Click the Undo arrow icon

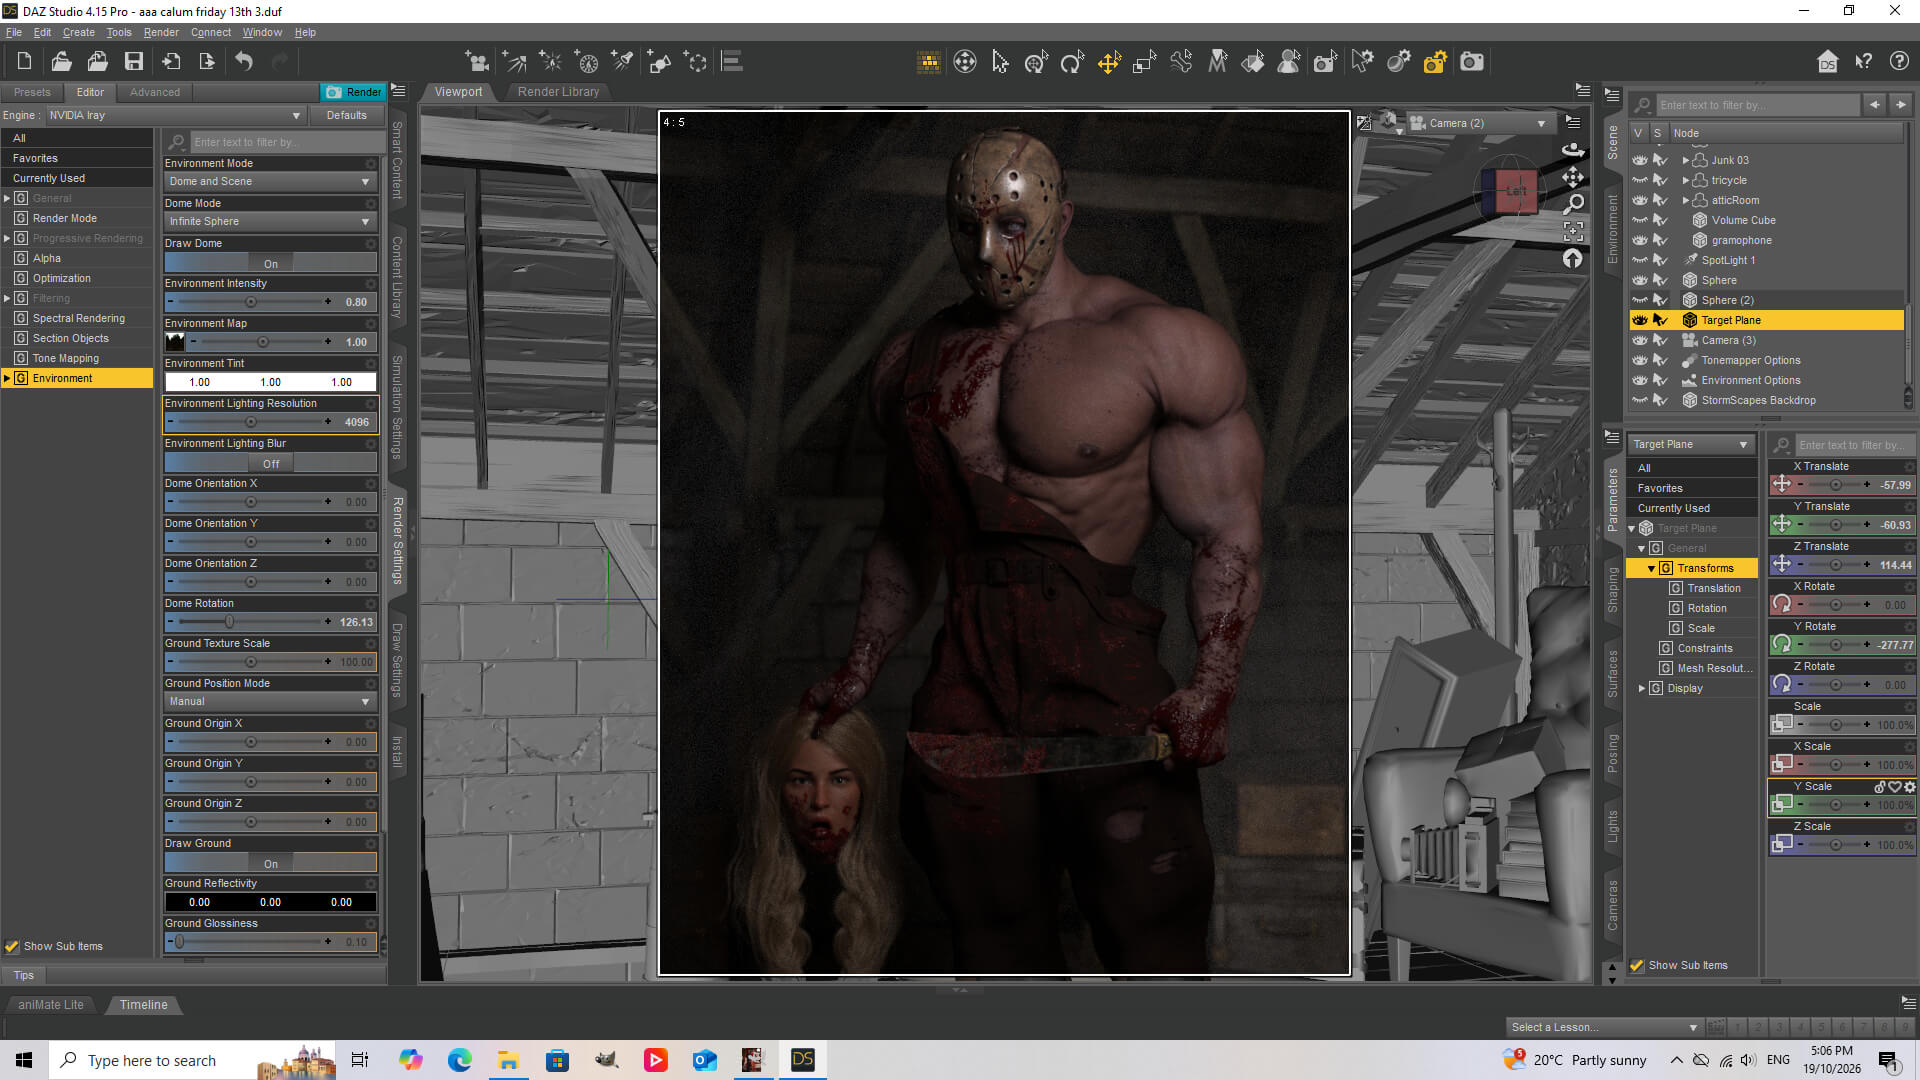244,62
